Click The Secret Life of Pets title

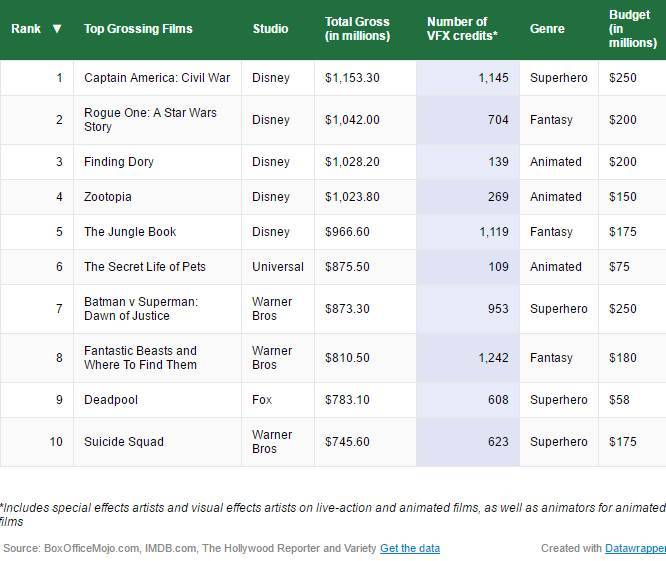coord(144,267)
